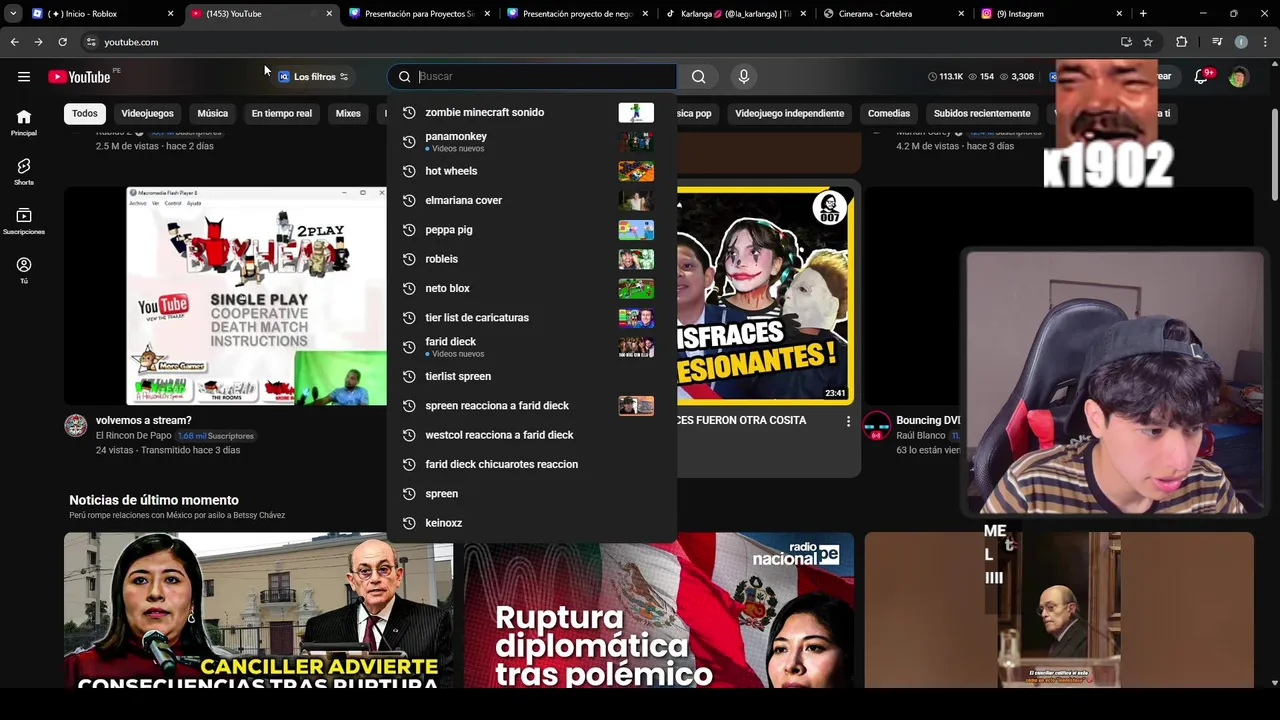Select the Mixes filter chip
This screenshot has height=720, width=1280.
tap(348, 113)
